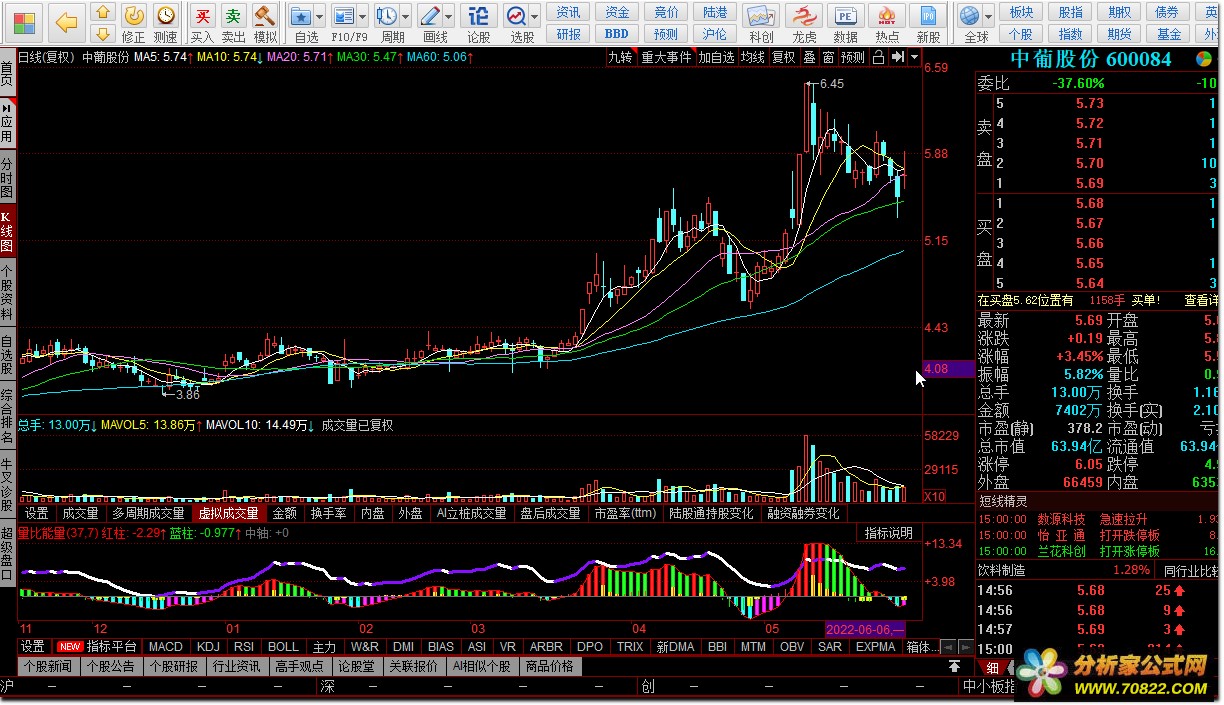This screenshot has width=1224, height=705.
Task: Select the BOLL indicator tab
Action: pos(283,647)
